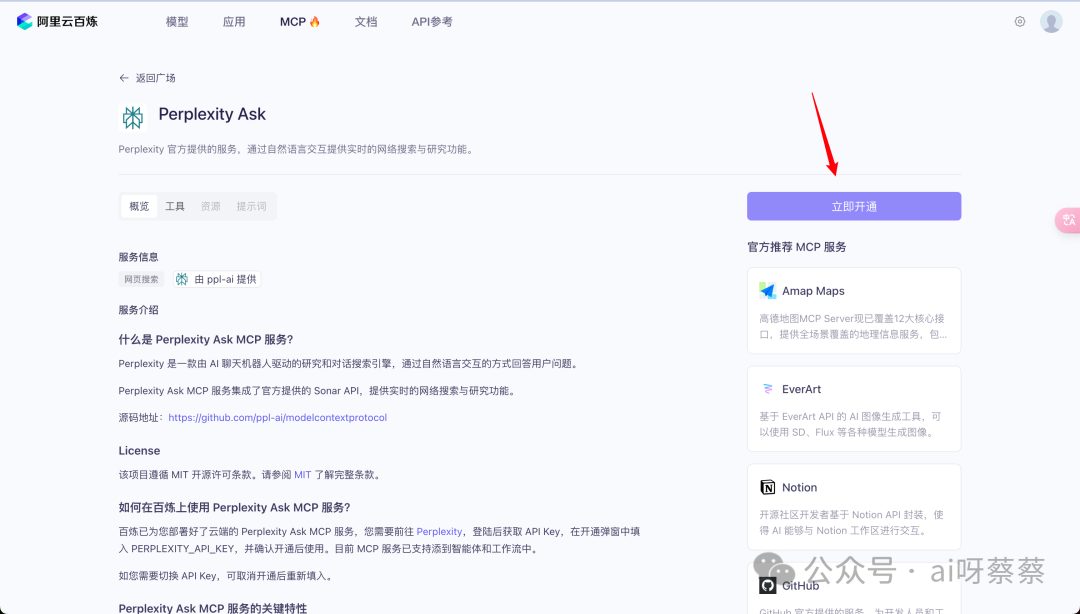
Task: Click the back arrow beside 返回广场
Action: 122,77
